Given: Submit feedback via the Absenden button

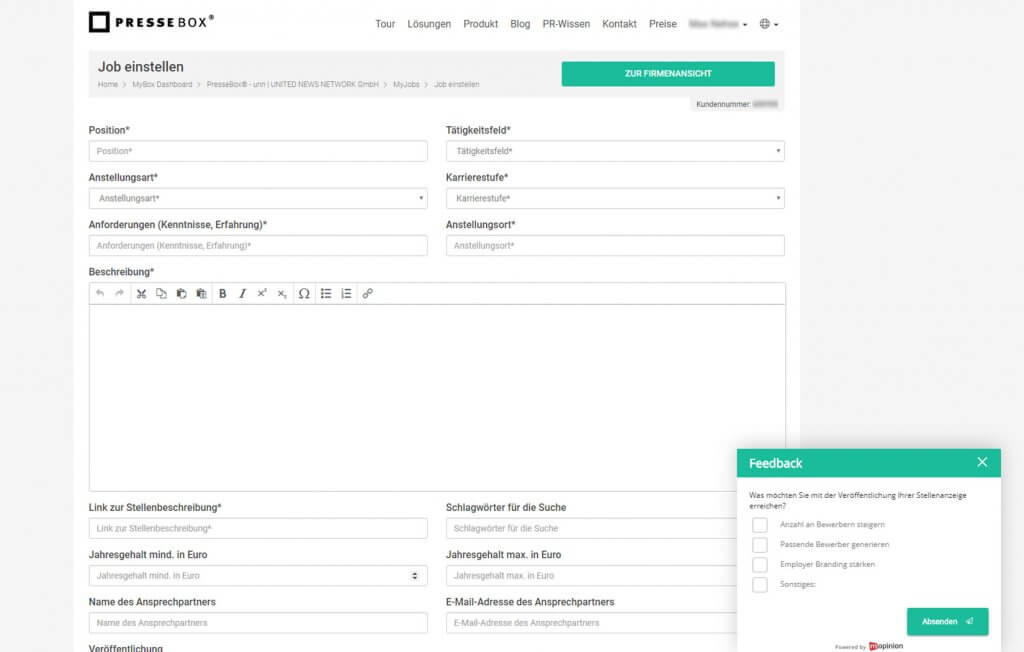Looking at the screenshot, I should click(947, 621).
